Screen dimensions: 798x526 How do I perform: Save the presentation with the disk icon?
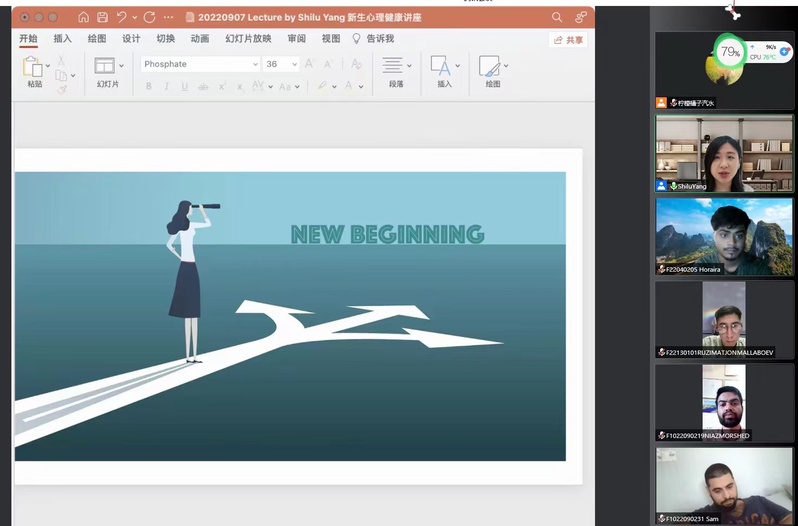(x=102, y=17)
